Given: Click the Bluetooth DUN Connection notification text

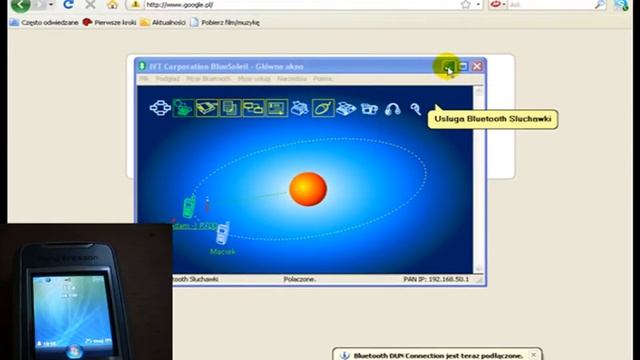Looking at the screenshot, I should (x=438, y=356).
